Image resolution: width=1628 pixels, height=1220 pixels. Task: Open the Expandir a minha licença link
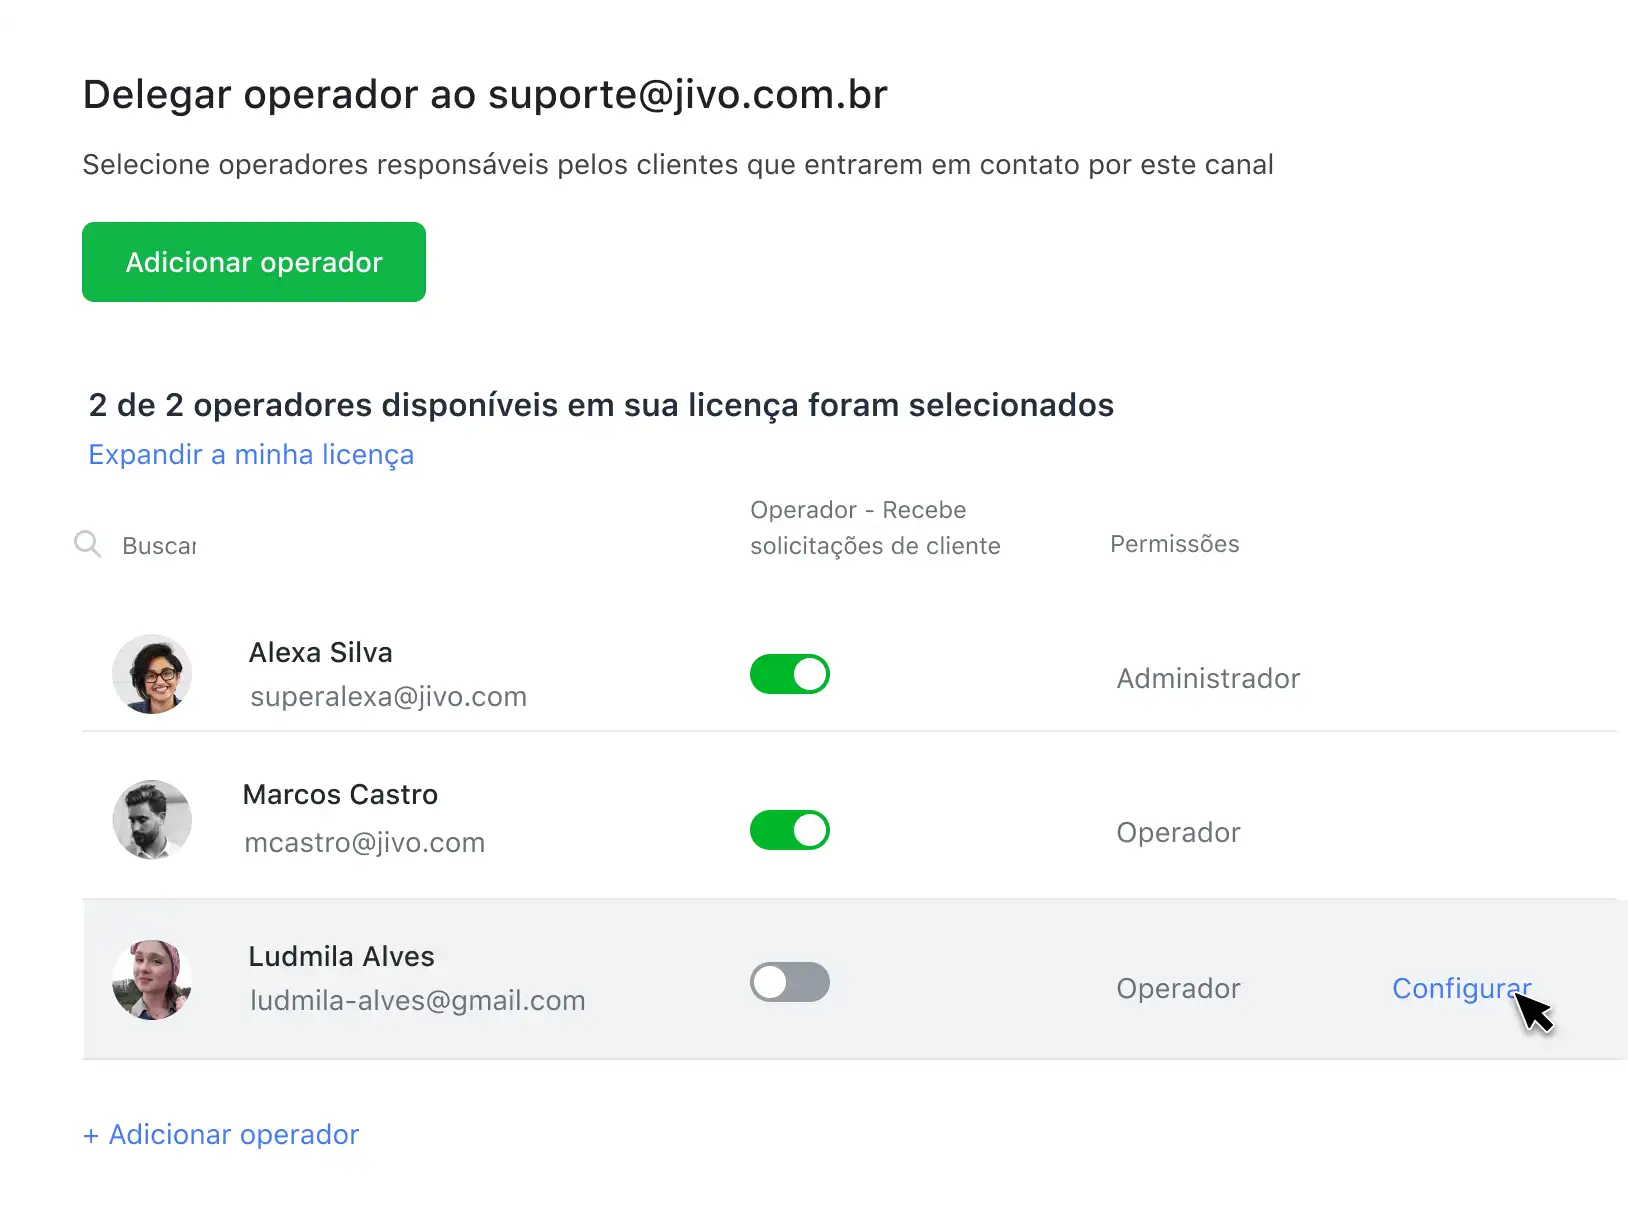tap(251, 455)
